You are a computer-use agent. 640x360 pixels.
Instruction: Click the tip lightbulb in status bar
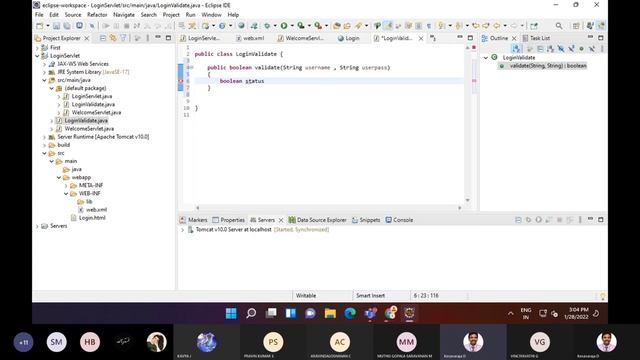(602, 296)
